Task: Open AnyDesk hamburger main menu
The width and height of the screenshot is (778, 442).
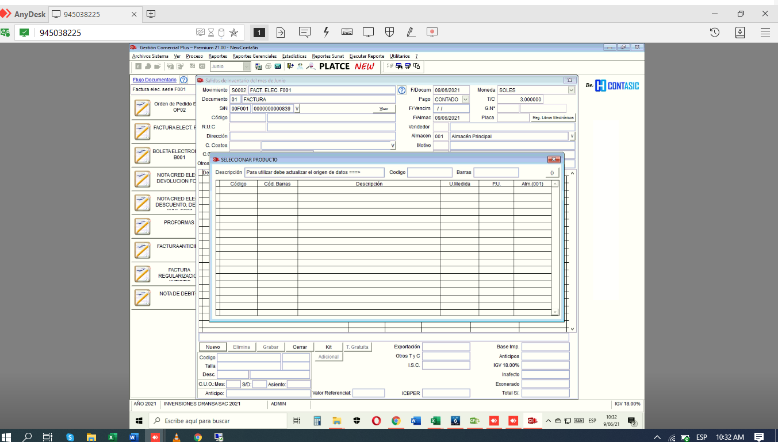Action: [766, 32]
